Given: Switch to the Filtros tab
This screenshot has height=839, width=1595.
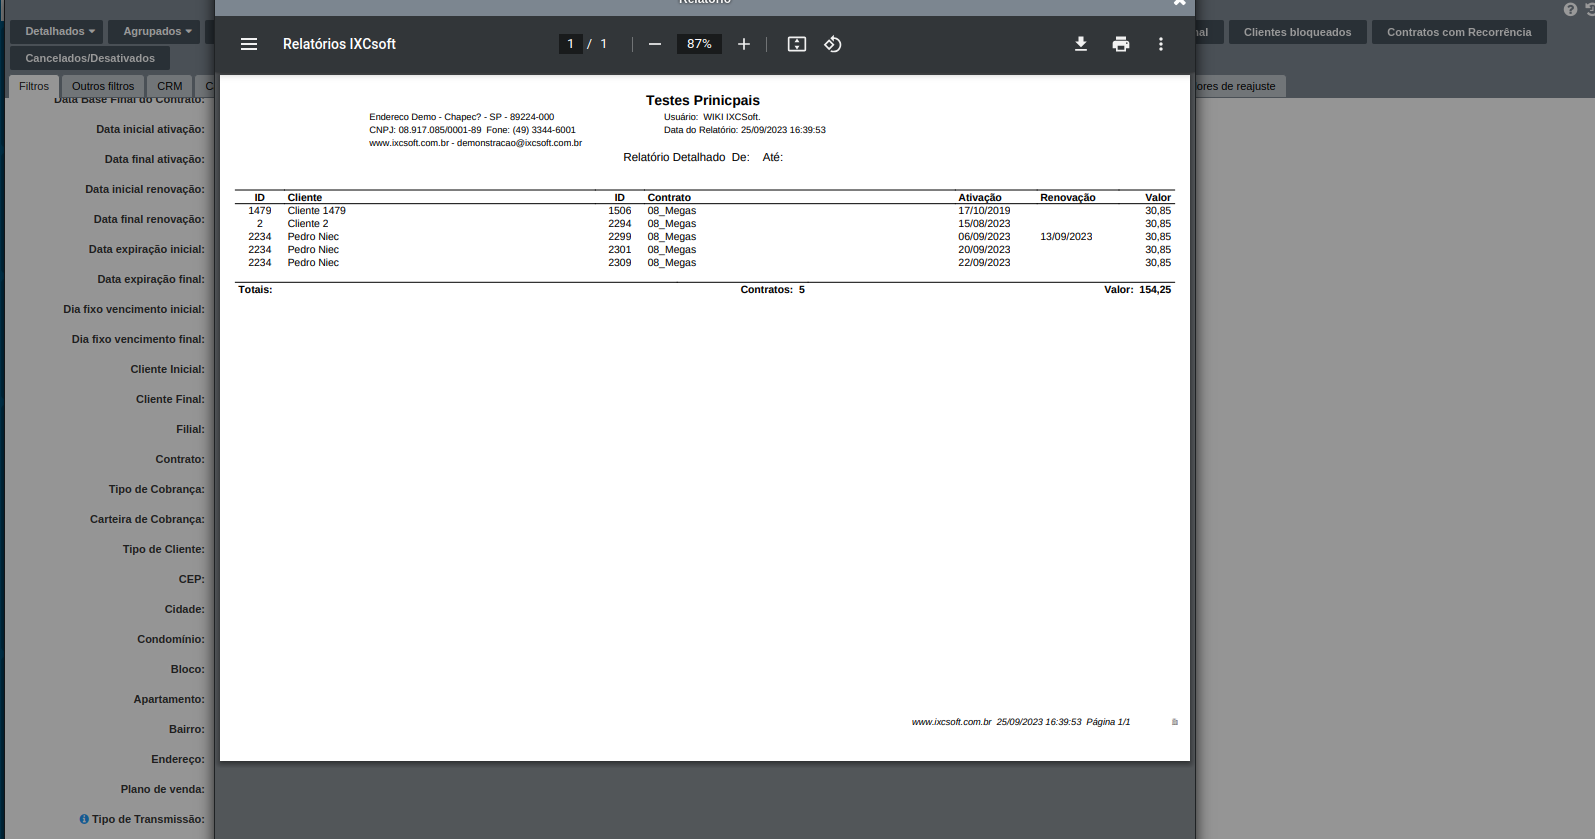Looking at the screenshot, I should tap(34, 86).
